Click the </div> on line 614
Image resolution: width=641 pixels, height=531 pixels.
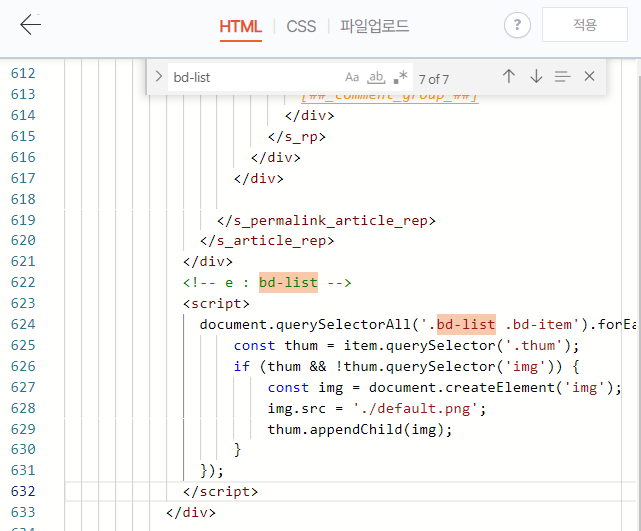(x=309, y=116)
